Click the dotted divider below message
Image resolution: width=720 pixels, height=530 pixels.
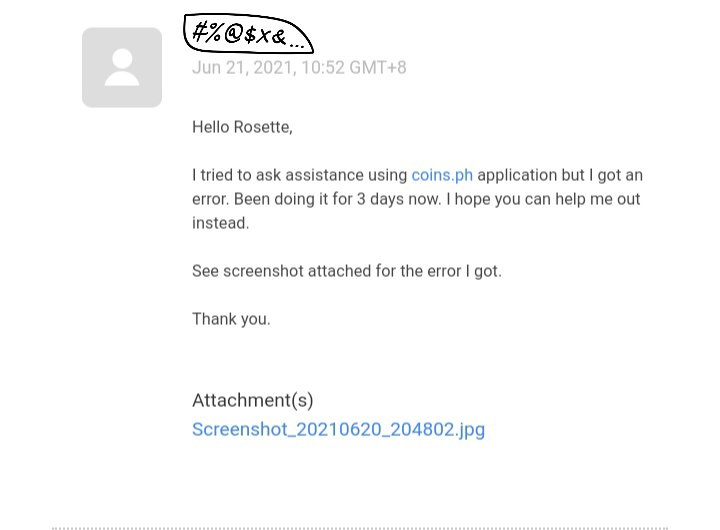[360, 528]
